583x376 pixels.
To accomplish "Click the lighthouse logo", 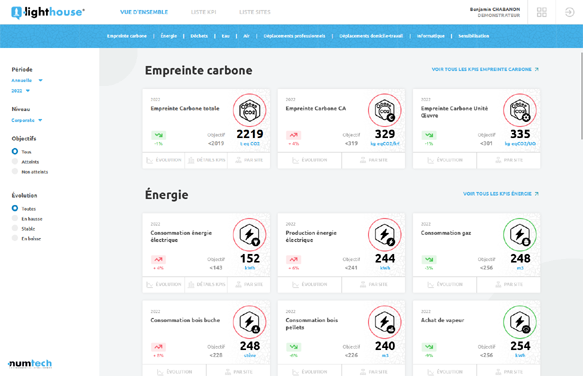I will pyautogui.click(x=48, y=12).
